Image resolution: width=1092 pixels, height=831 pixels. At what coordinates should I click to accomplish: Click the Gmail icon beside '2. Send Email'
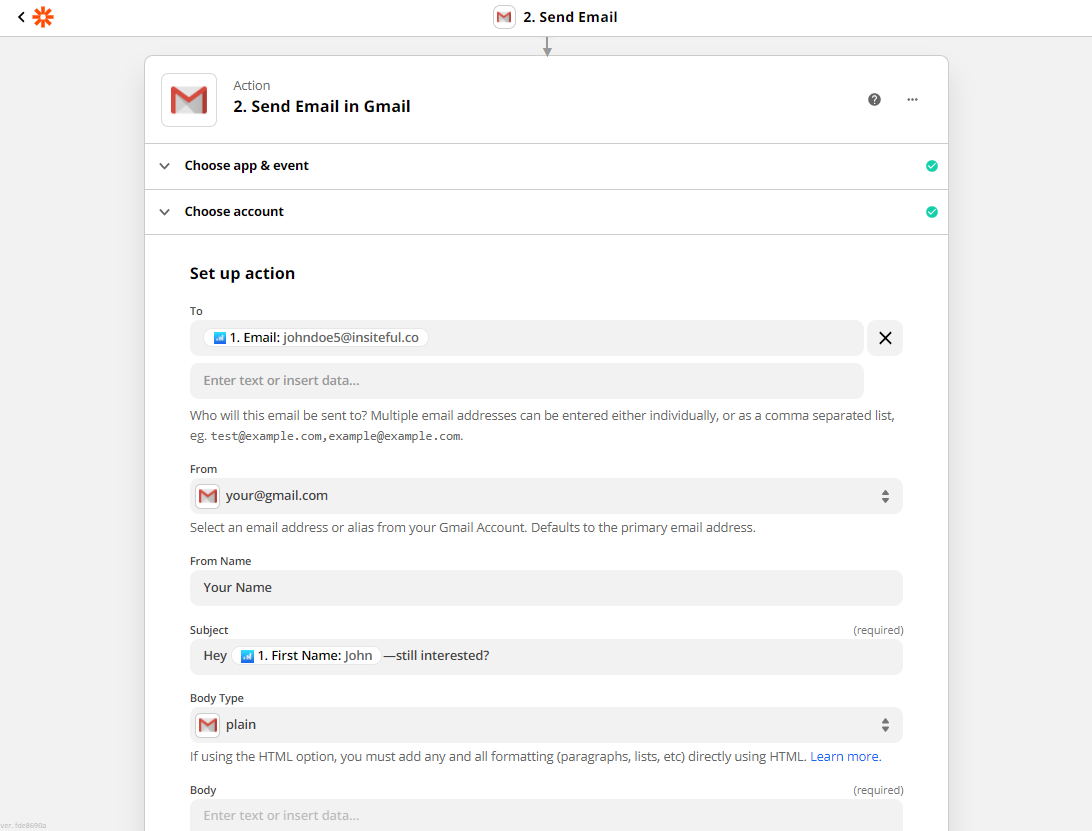(504, 17)
